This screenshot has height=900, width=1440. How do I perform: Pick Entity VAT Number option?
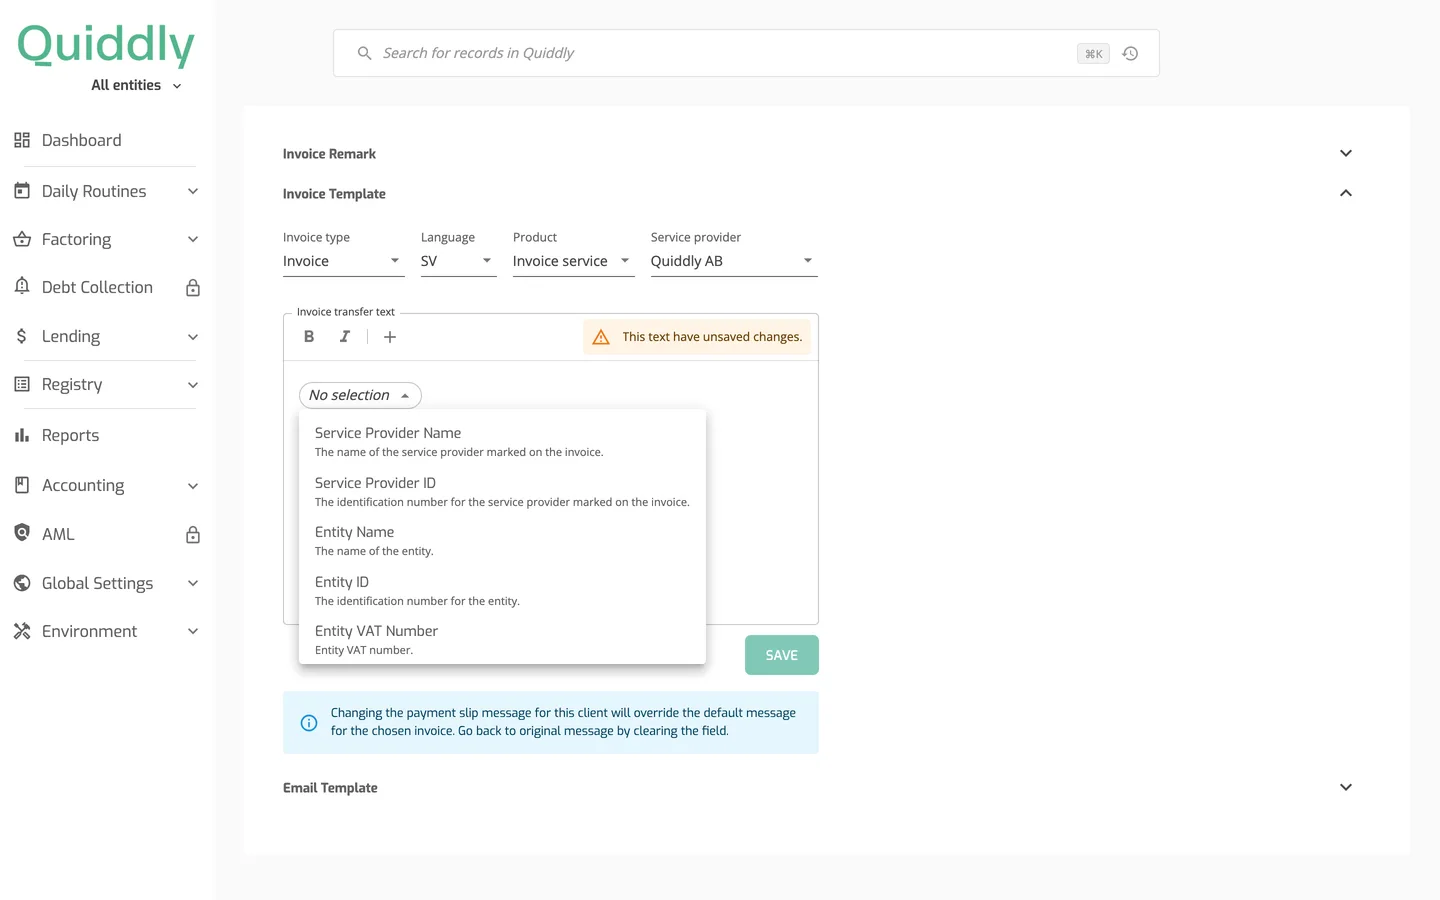coord(502,639)
